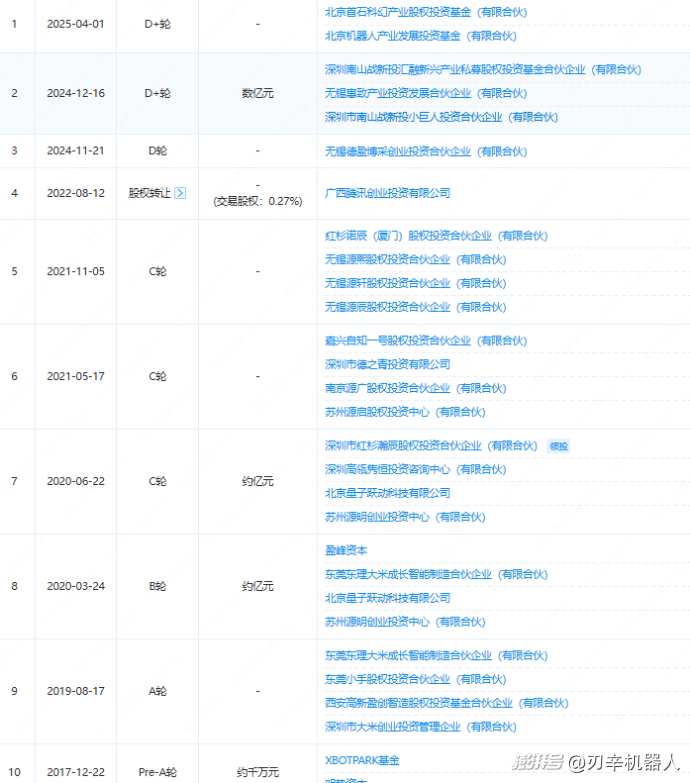Image resolution: width=690 pixels, height=783 pixels.
Task: Click the Pre-A轮 round cell
Action: pyautogui.click(x=157, y=772)
